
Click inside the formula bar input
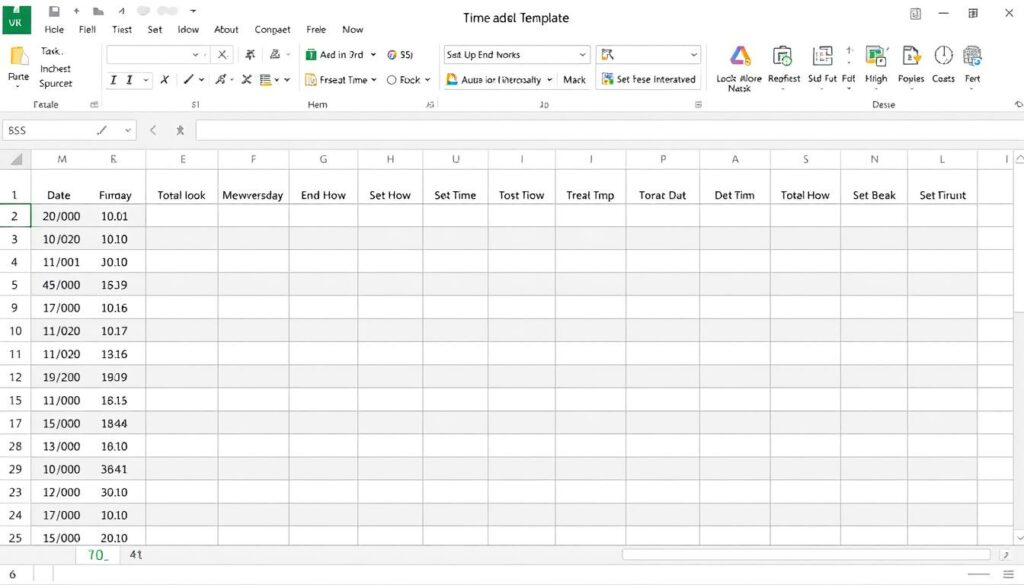click(x=609, y=131)
